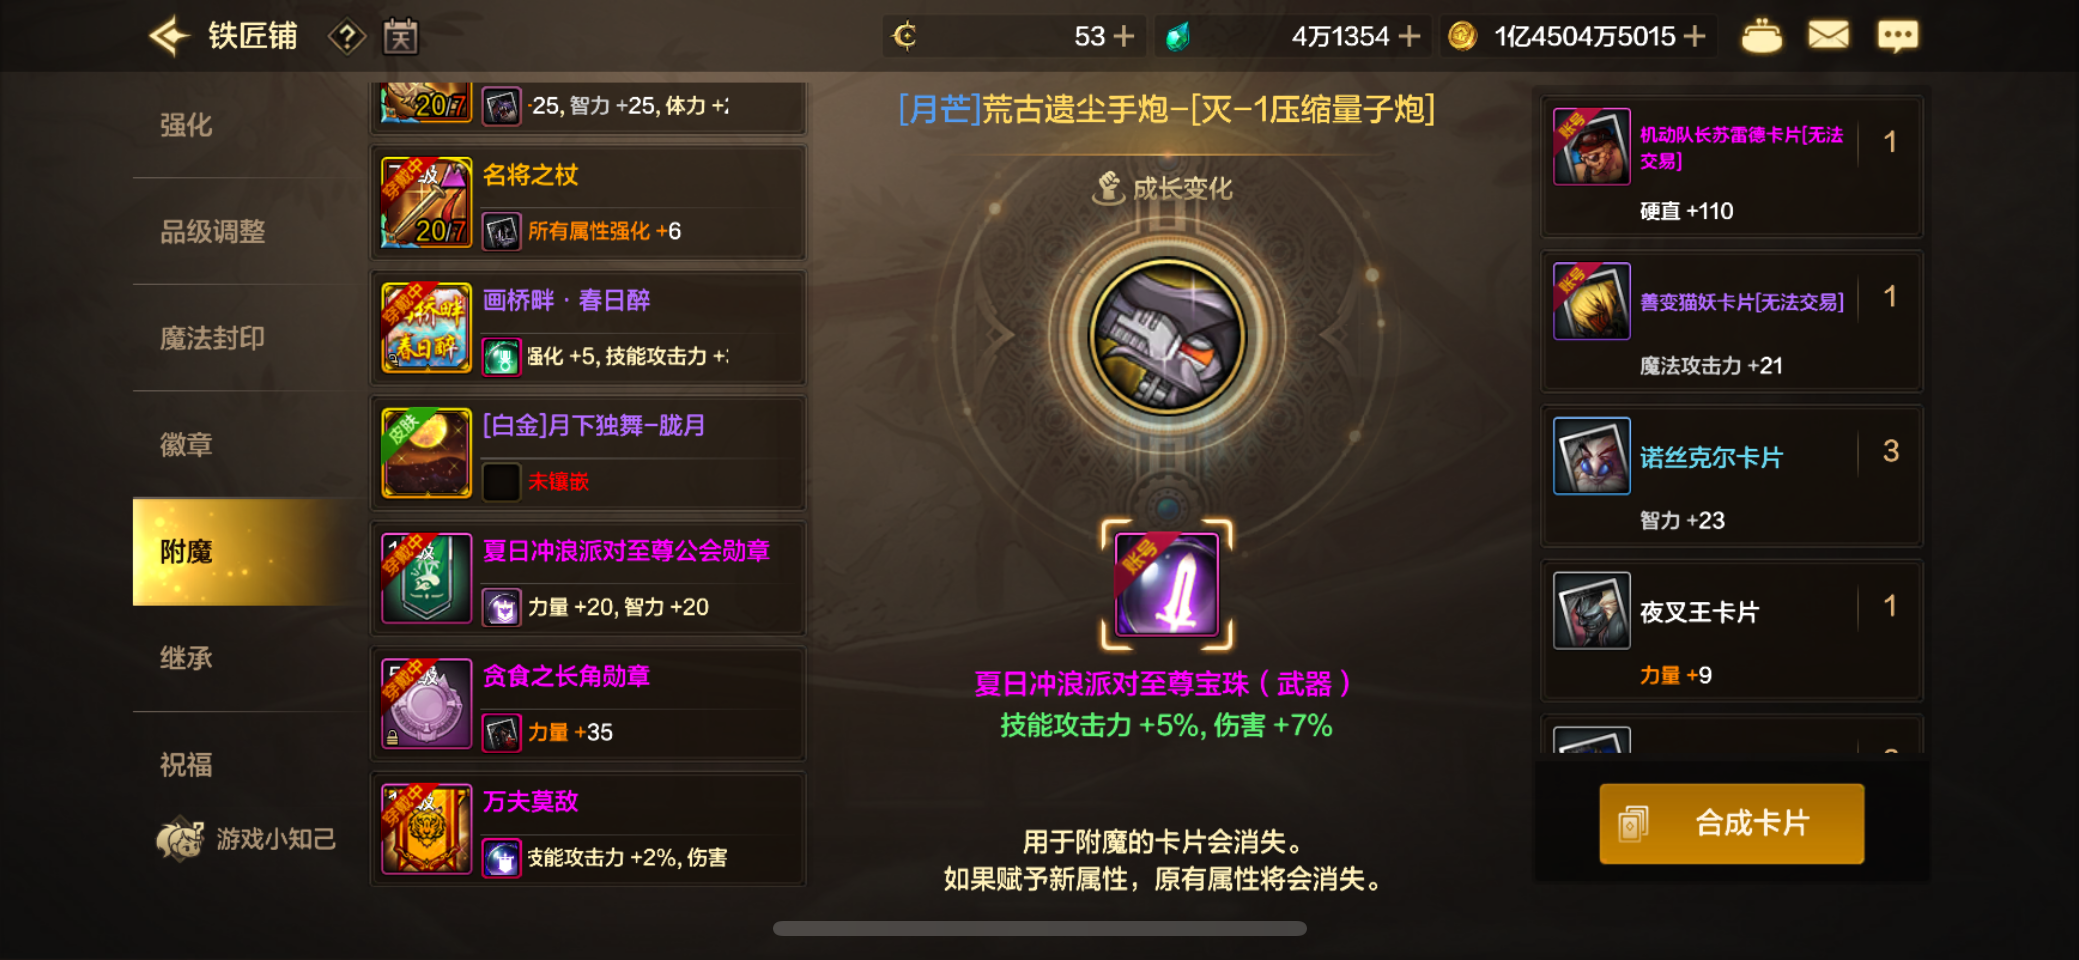Add gold with plus beside 1亿4504万5015

coord(1694,37)
